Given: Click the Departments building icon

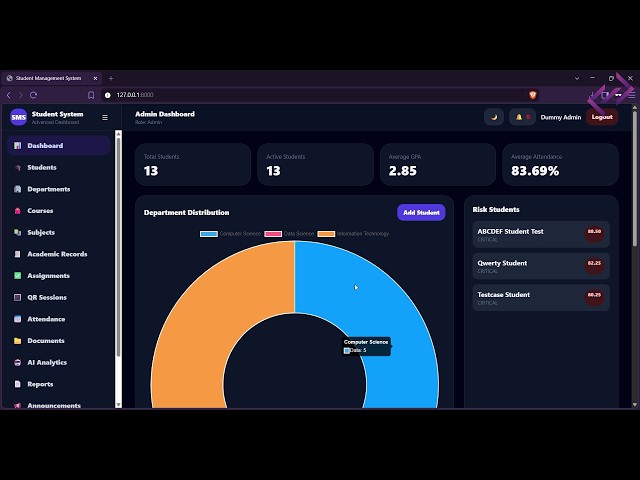Looking at the screenshot, I should tap(18, 189).
